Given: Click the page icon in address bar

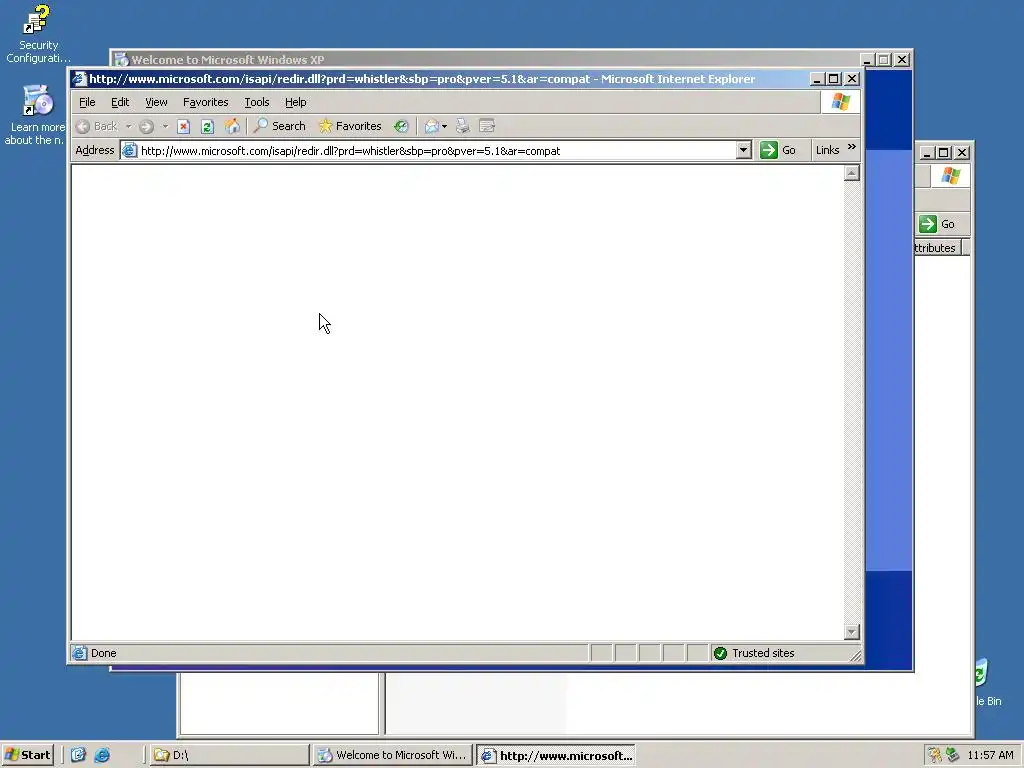Looking at the screenshot, I should pyautogui.click(x=129, y=150).
